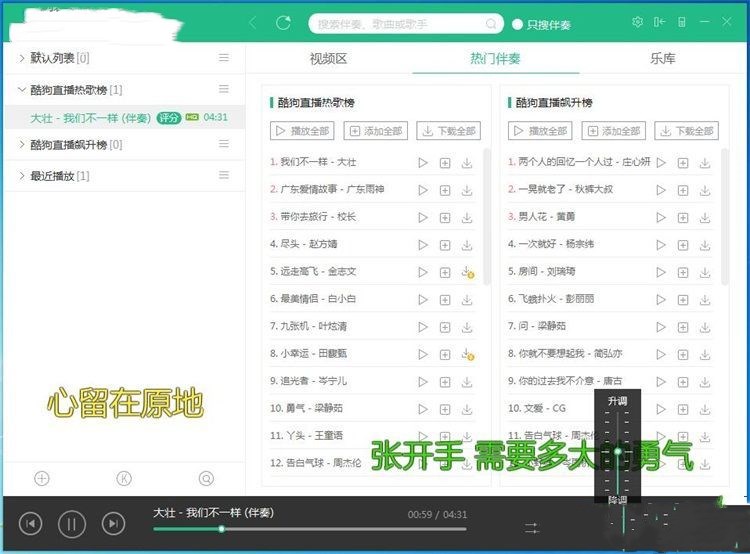The image size is (750, 554).
Task: Play 问 - 梁静茹
Action: pyautogui.click(x=661, y=327)
